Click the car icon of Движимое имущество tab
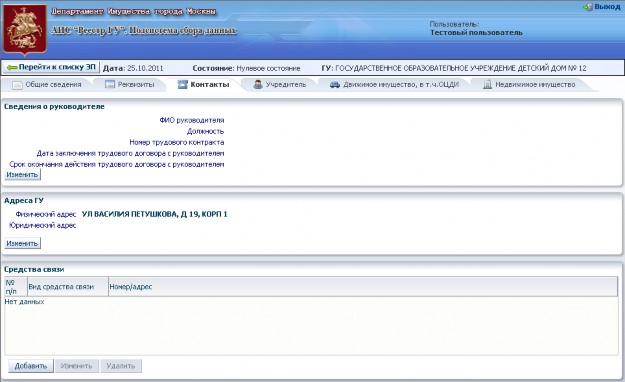The width and height of the screenshot is (625, 382). pos(334,85)
